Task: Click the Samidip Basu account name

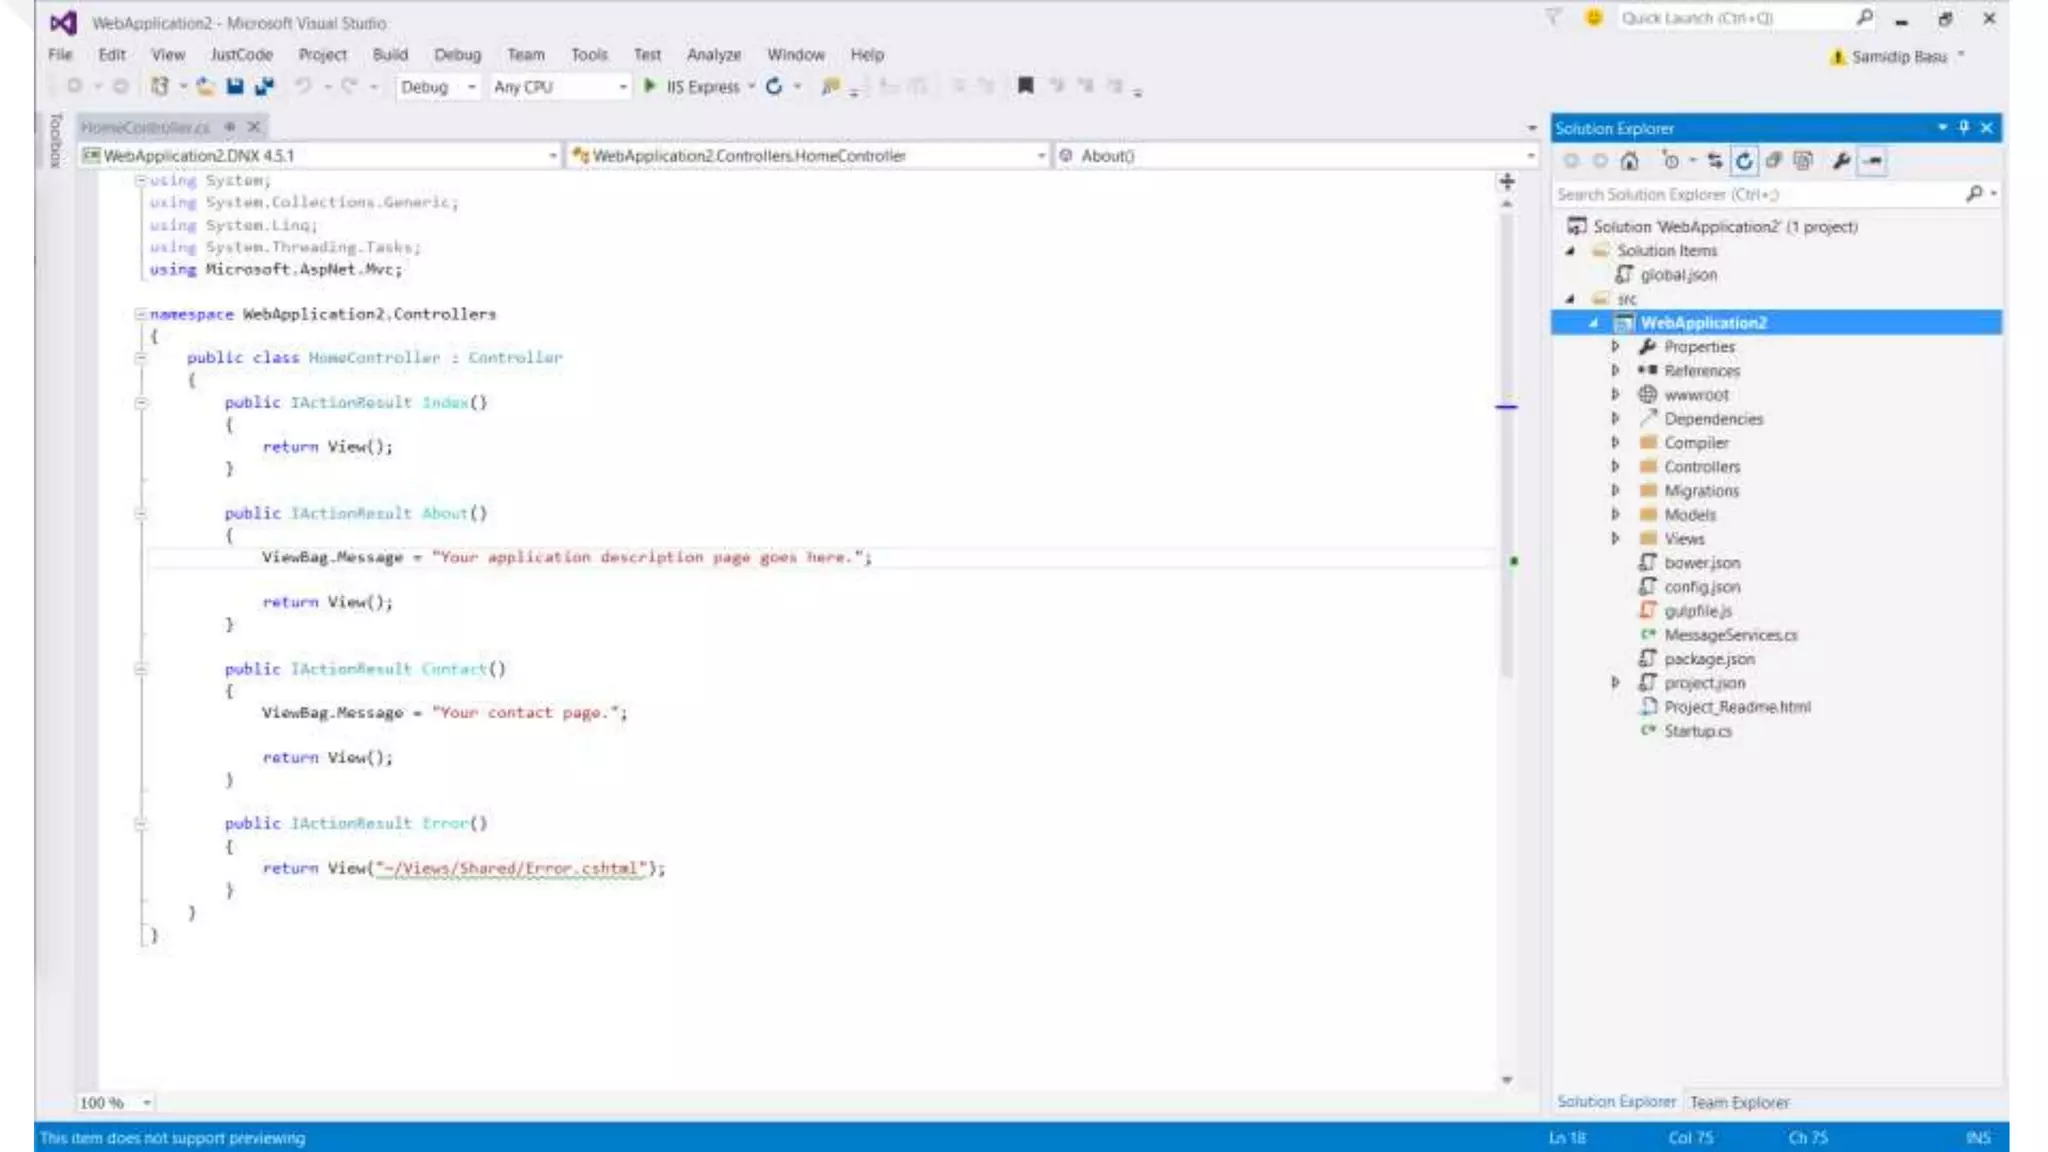Action: pyautogui.click(x=1898, y=57)
